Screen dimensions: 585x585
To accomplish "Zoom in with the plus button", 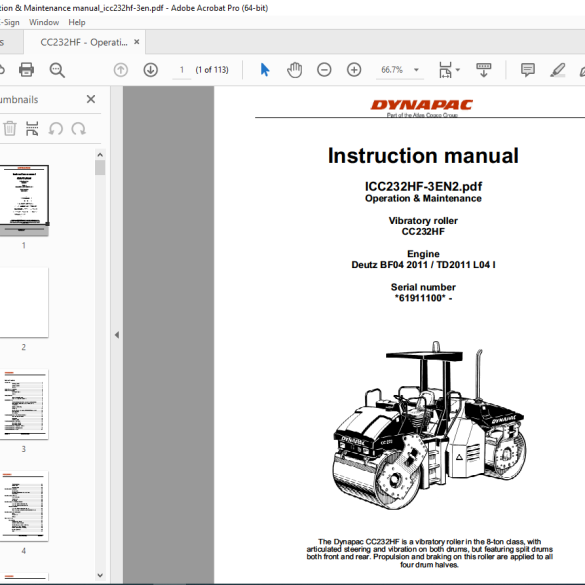I will (x=354, y=70).
